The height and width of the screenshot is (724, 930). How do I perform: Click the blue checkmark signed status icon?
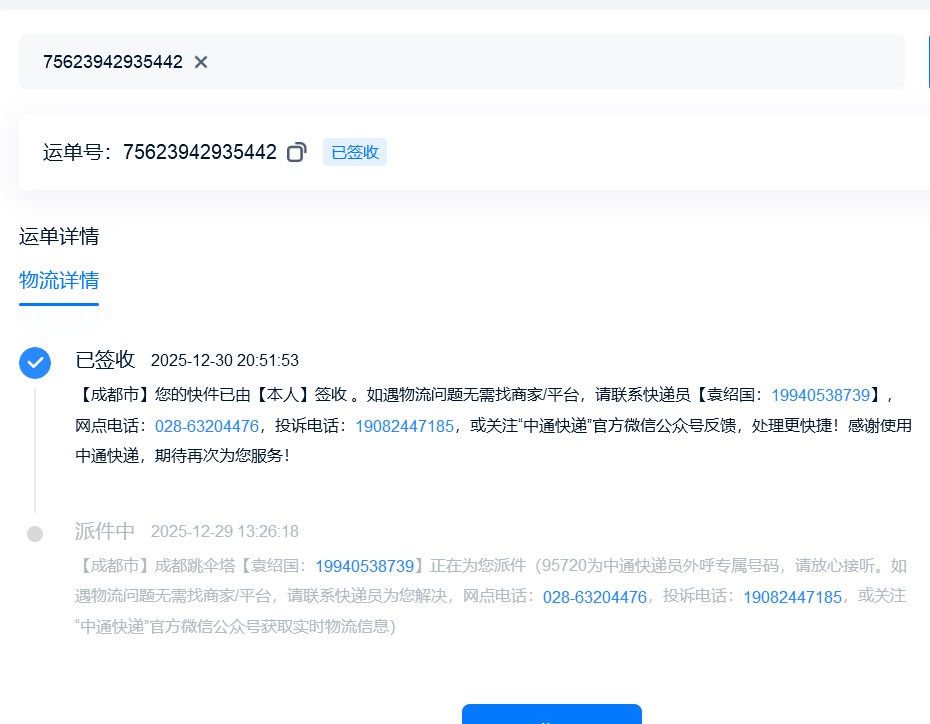35,363
